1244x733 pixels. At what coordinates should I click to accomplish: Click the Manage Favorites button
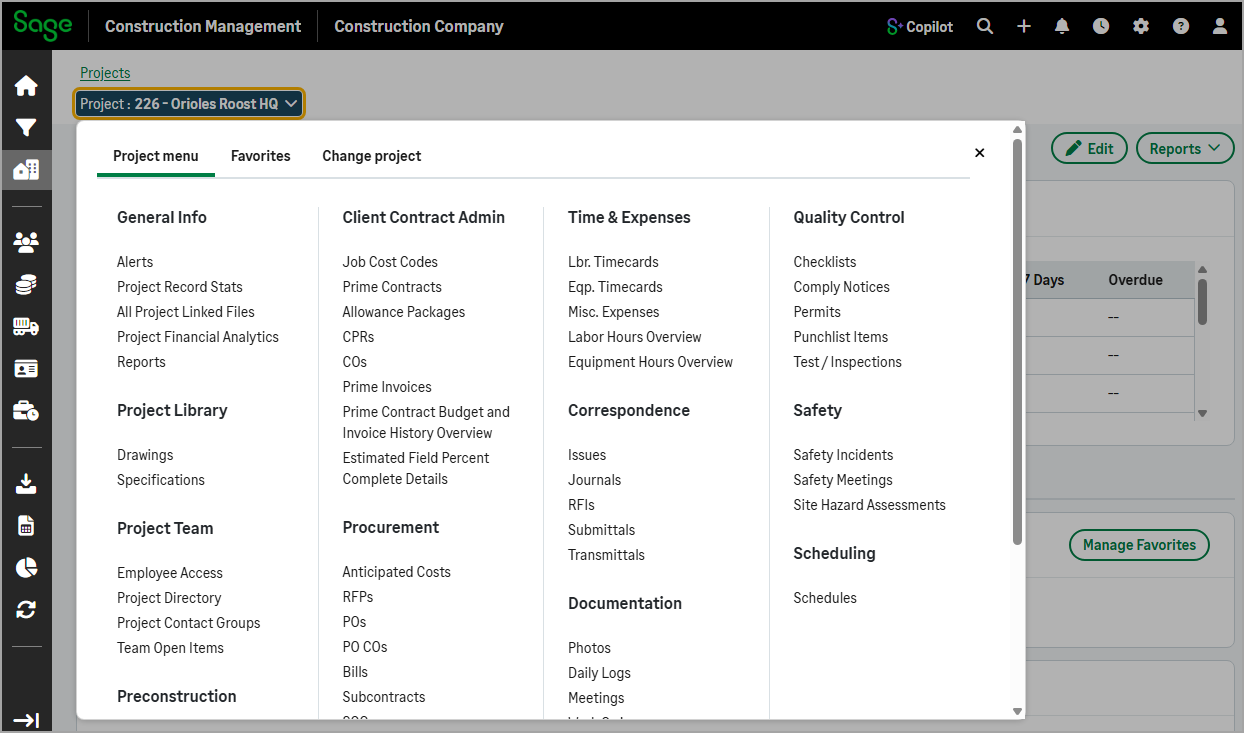(1139, 545)
